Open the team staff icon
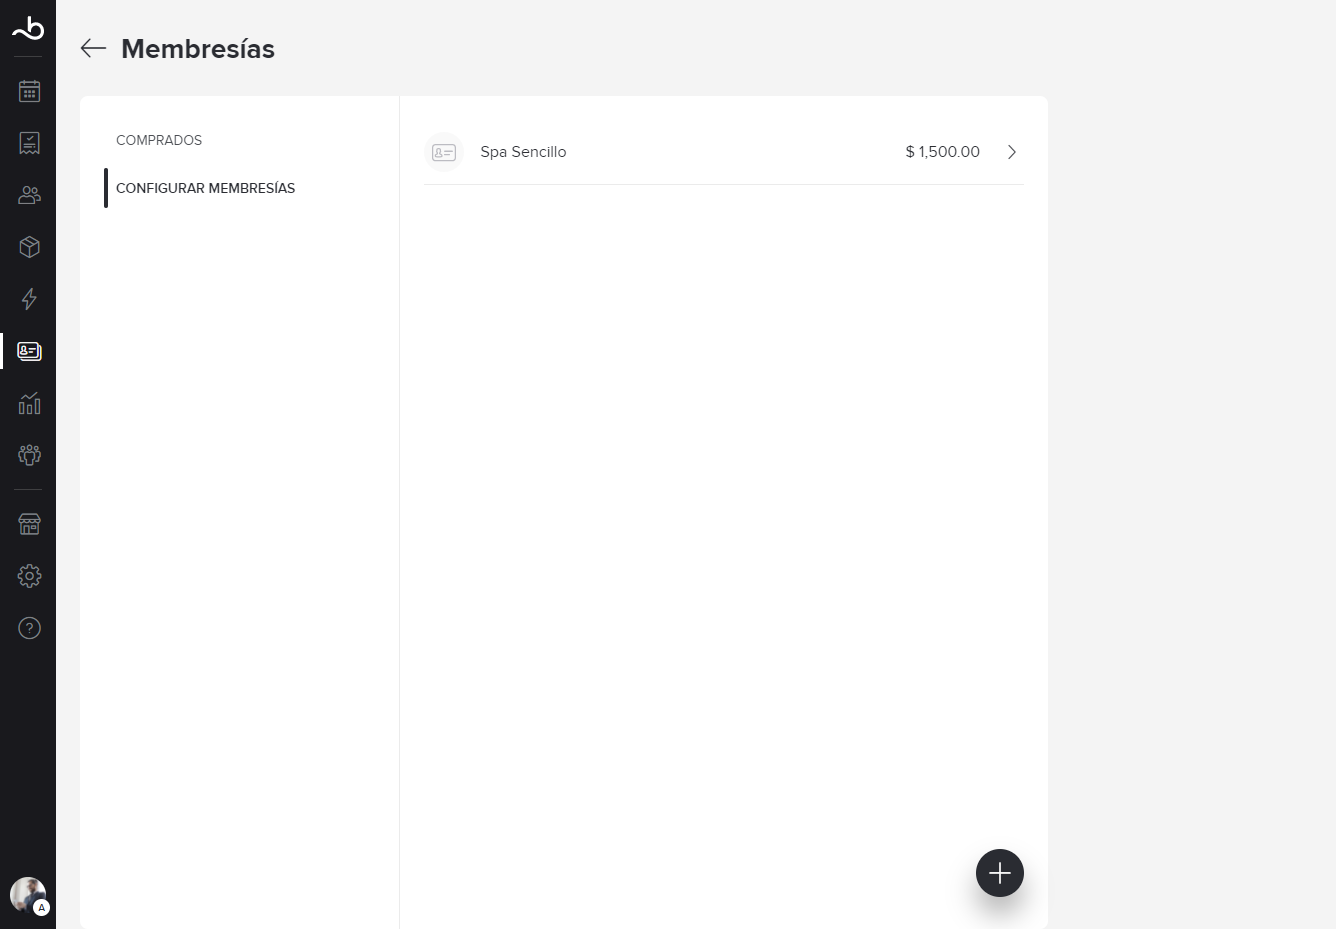1336x929 pixels. 29,455
